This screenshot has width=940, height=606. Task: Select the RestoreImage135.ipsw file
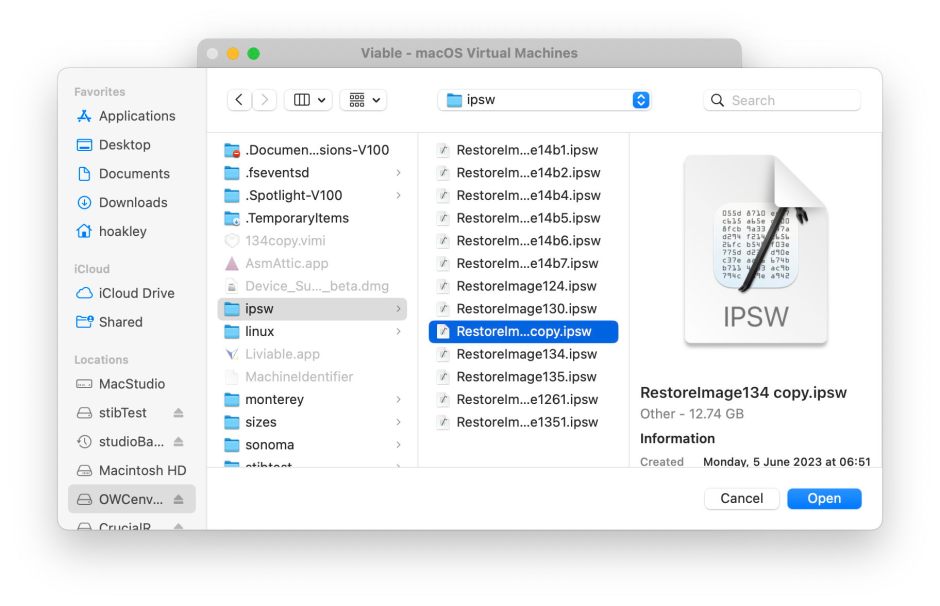point(526,377)
